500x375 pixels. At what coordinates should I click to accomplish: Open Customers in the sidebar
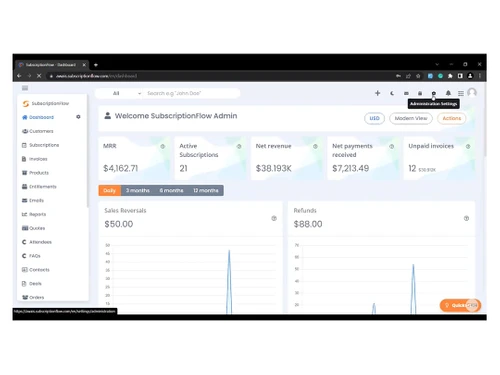[x=38, y=131]
